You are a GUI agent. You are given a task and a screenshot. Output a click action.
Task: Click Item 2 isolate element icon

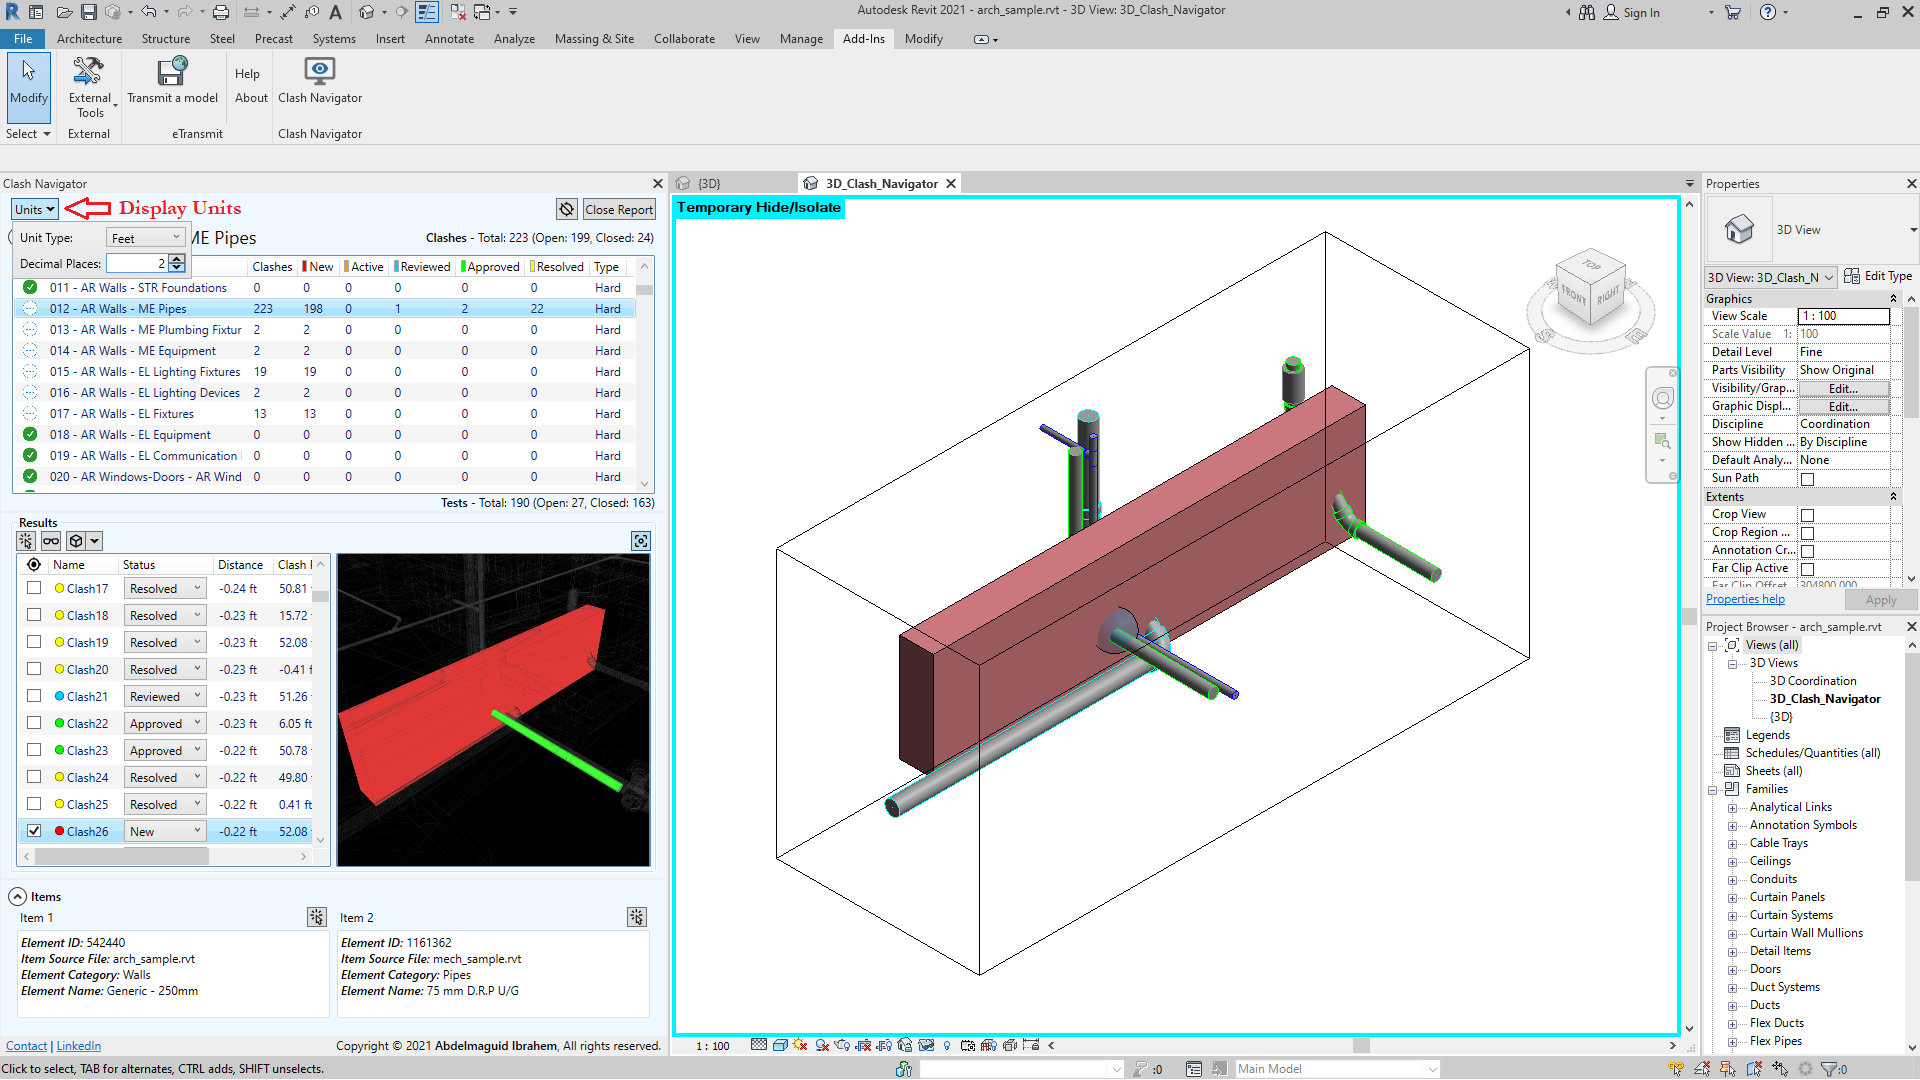click(637, 917)
